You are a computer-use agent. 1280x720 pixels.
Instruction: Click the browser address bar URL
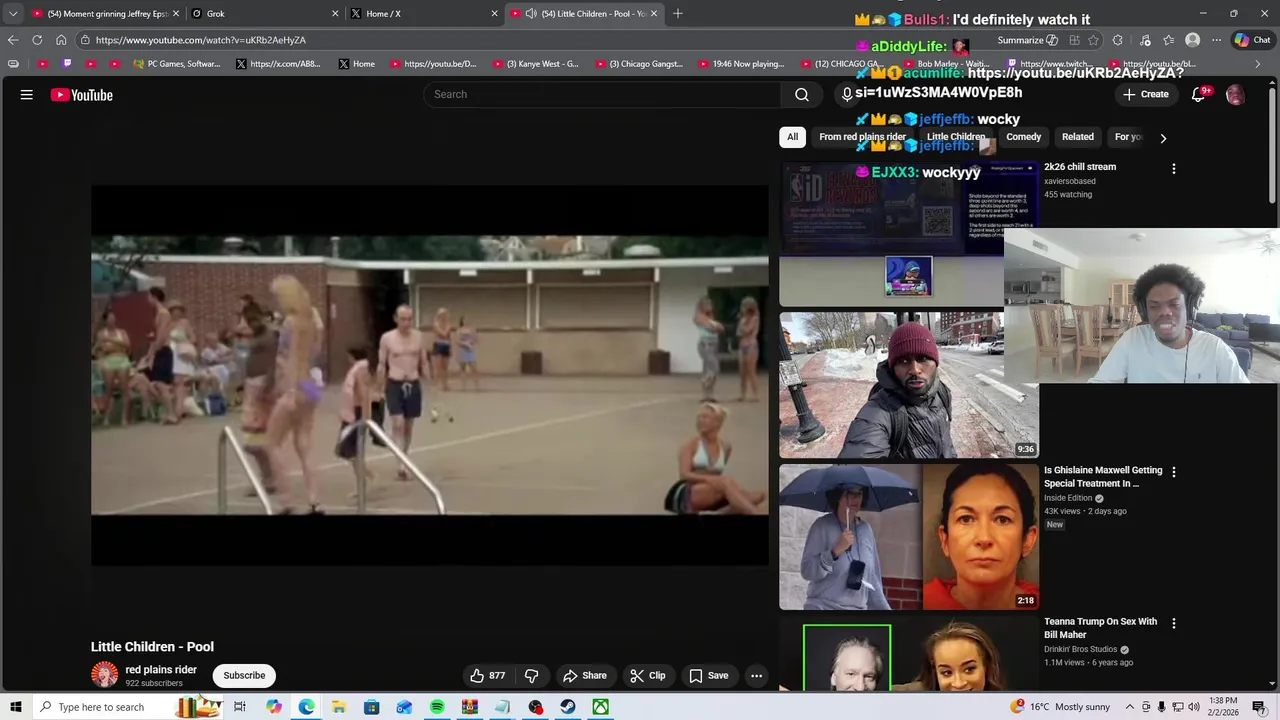[201, 40]
